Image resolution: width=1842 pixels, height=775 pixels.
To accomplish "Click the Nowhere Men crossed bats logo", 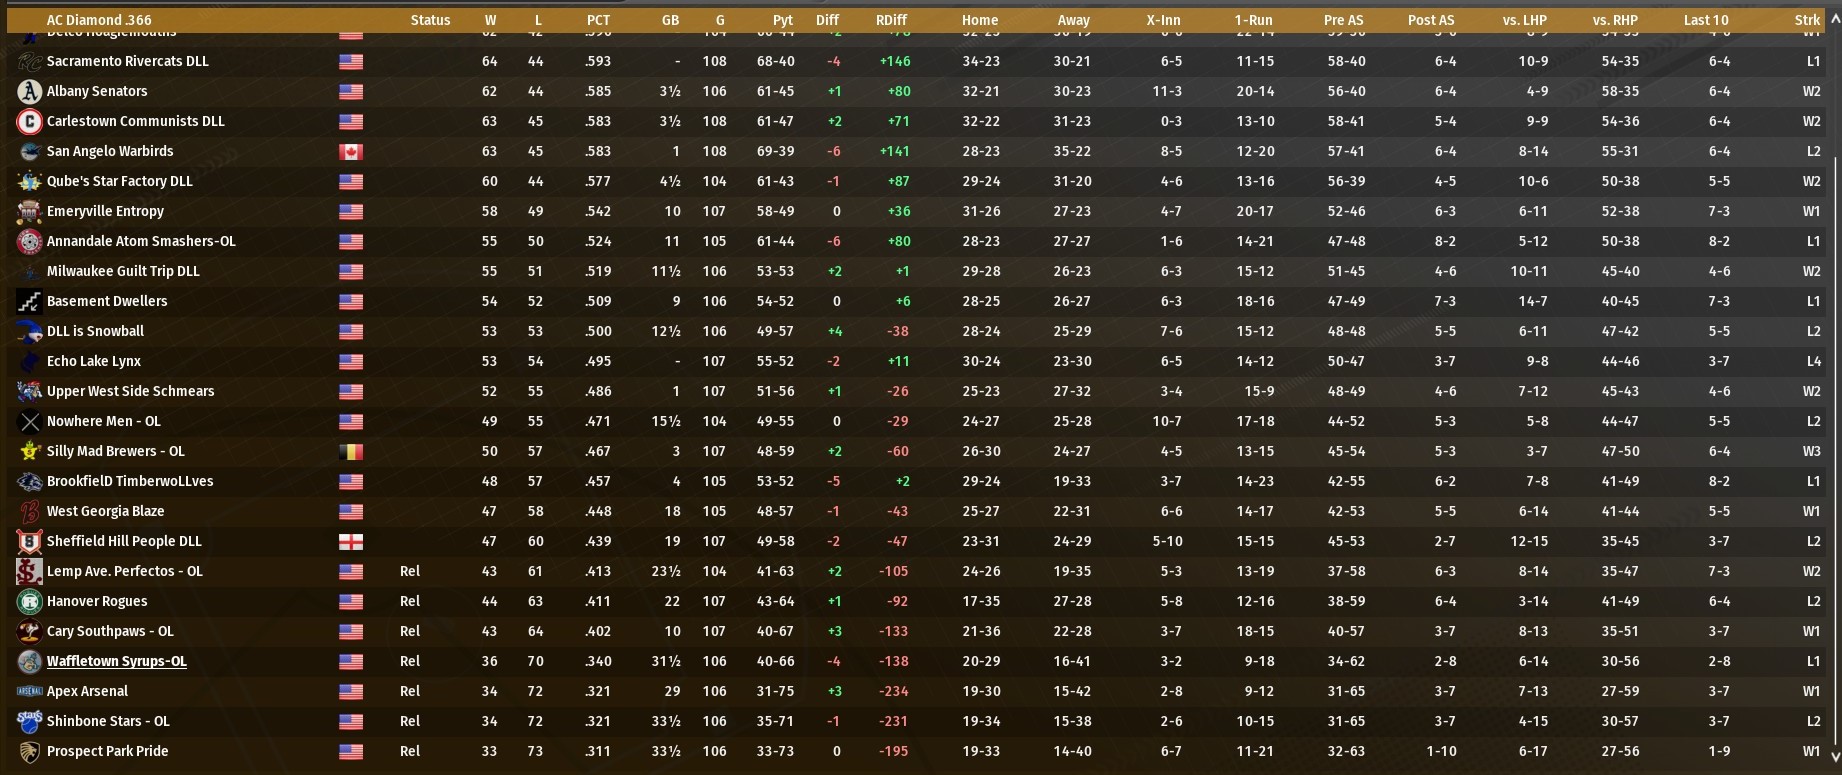I will (29, 421).
